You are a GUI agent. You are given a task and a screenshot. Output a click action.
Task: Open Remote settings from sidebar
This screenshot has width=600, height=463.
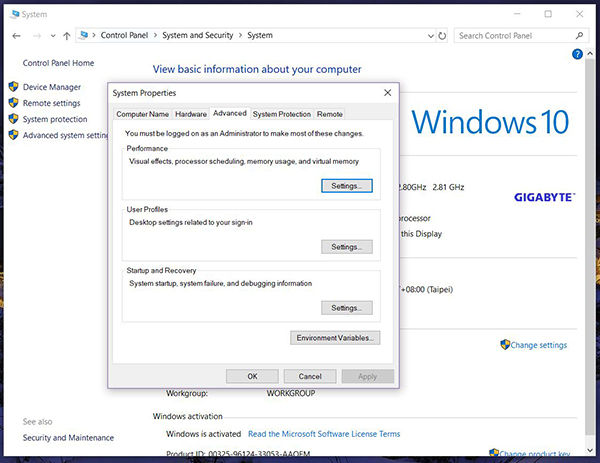click(51, 103)
